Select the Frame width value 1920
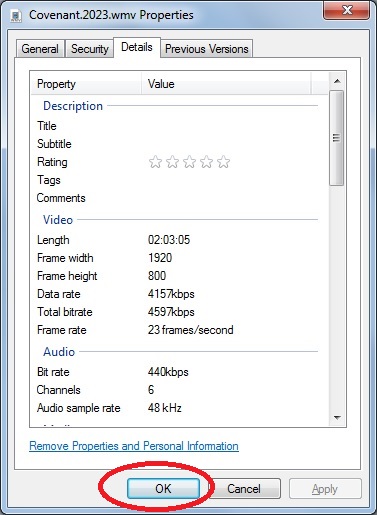Screen dimensions: 377x515 pos(160,258)
